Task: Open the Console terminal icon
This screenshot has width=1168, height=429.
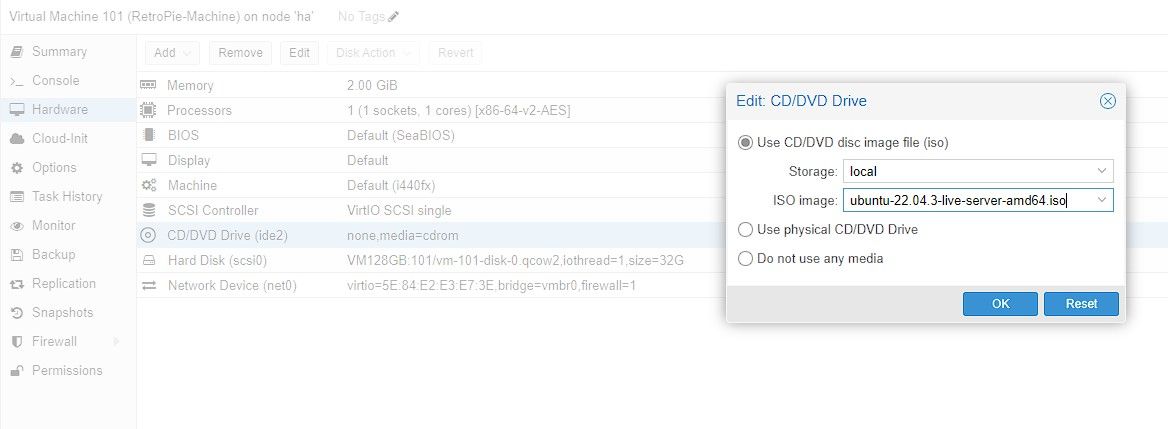Action: pyautogui.click(x=16, y=81)
